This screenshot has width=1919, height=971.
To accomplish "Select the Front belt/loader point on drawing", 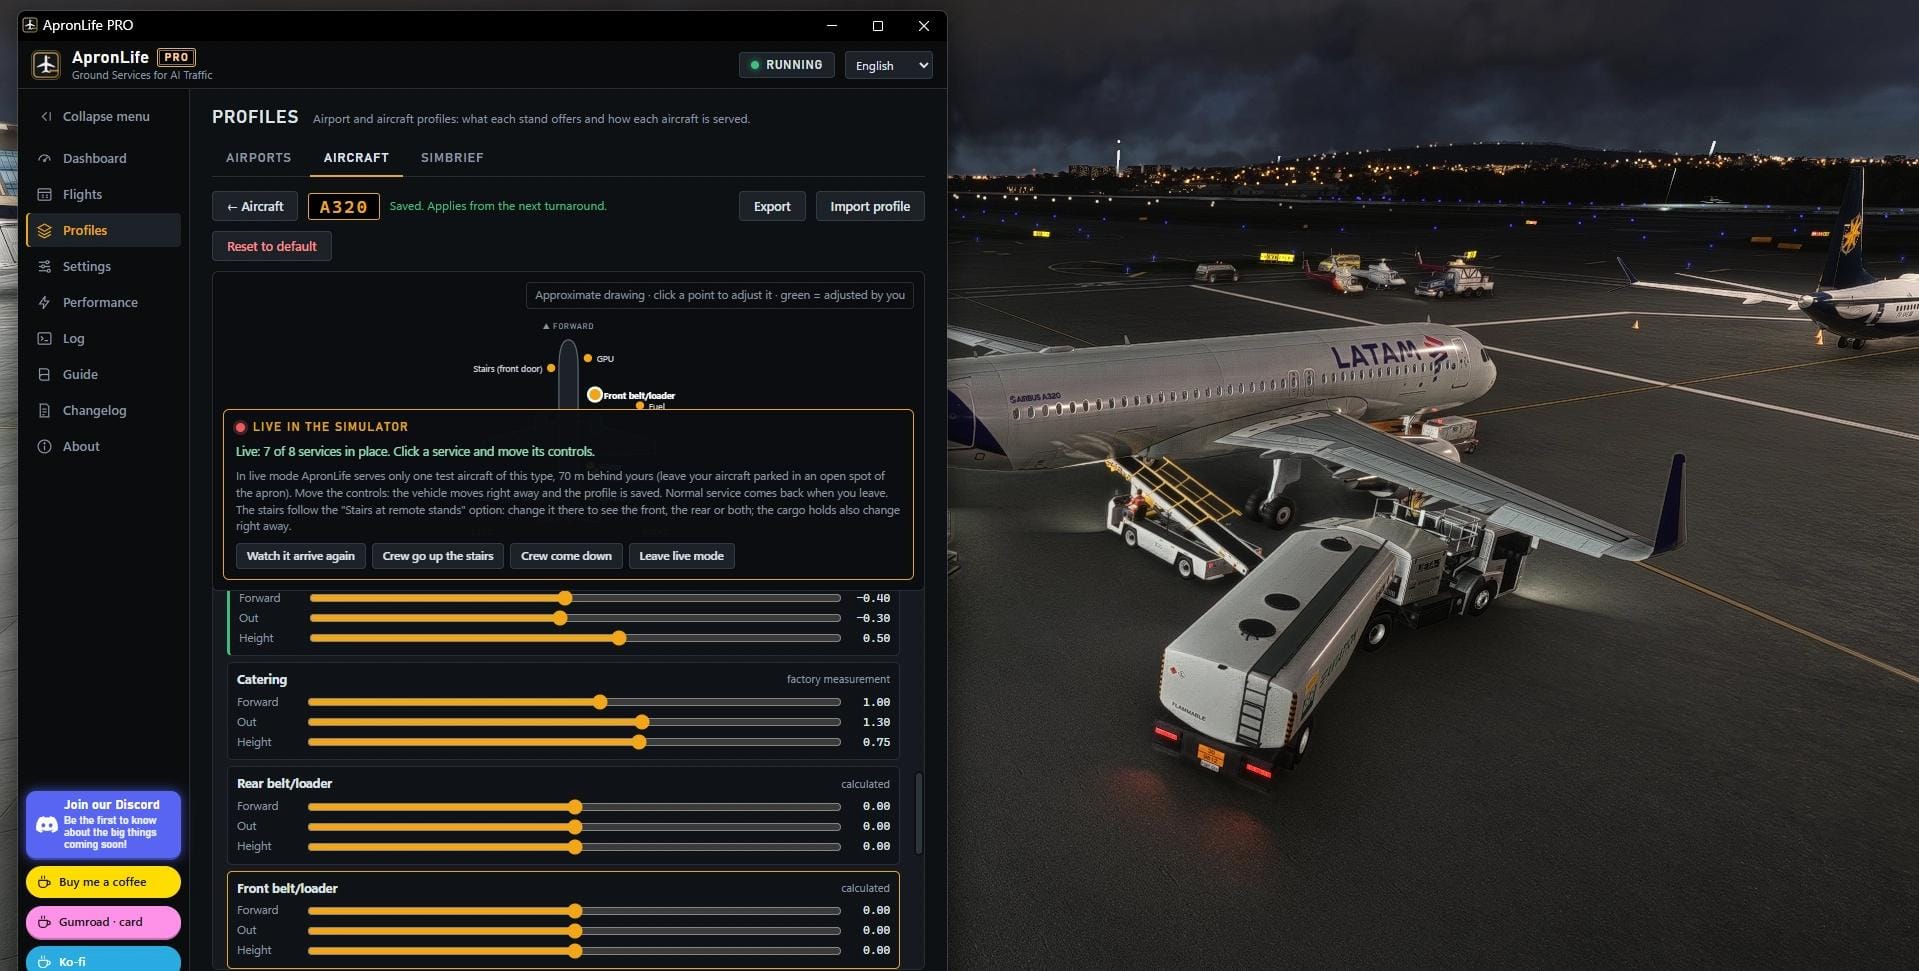I will tap(595, 394).
